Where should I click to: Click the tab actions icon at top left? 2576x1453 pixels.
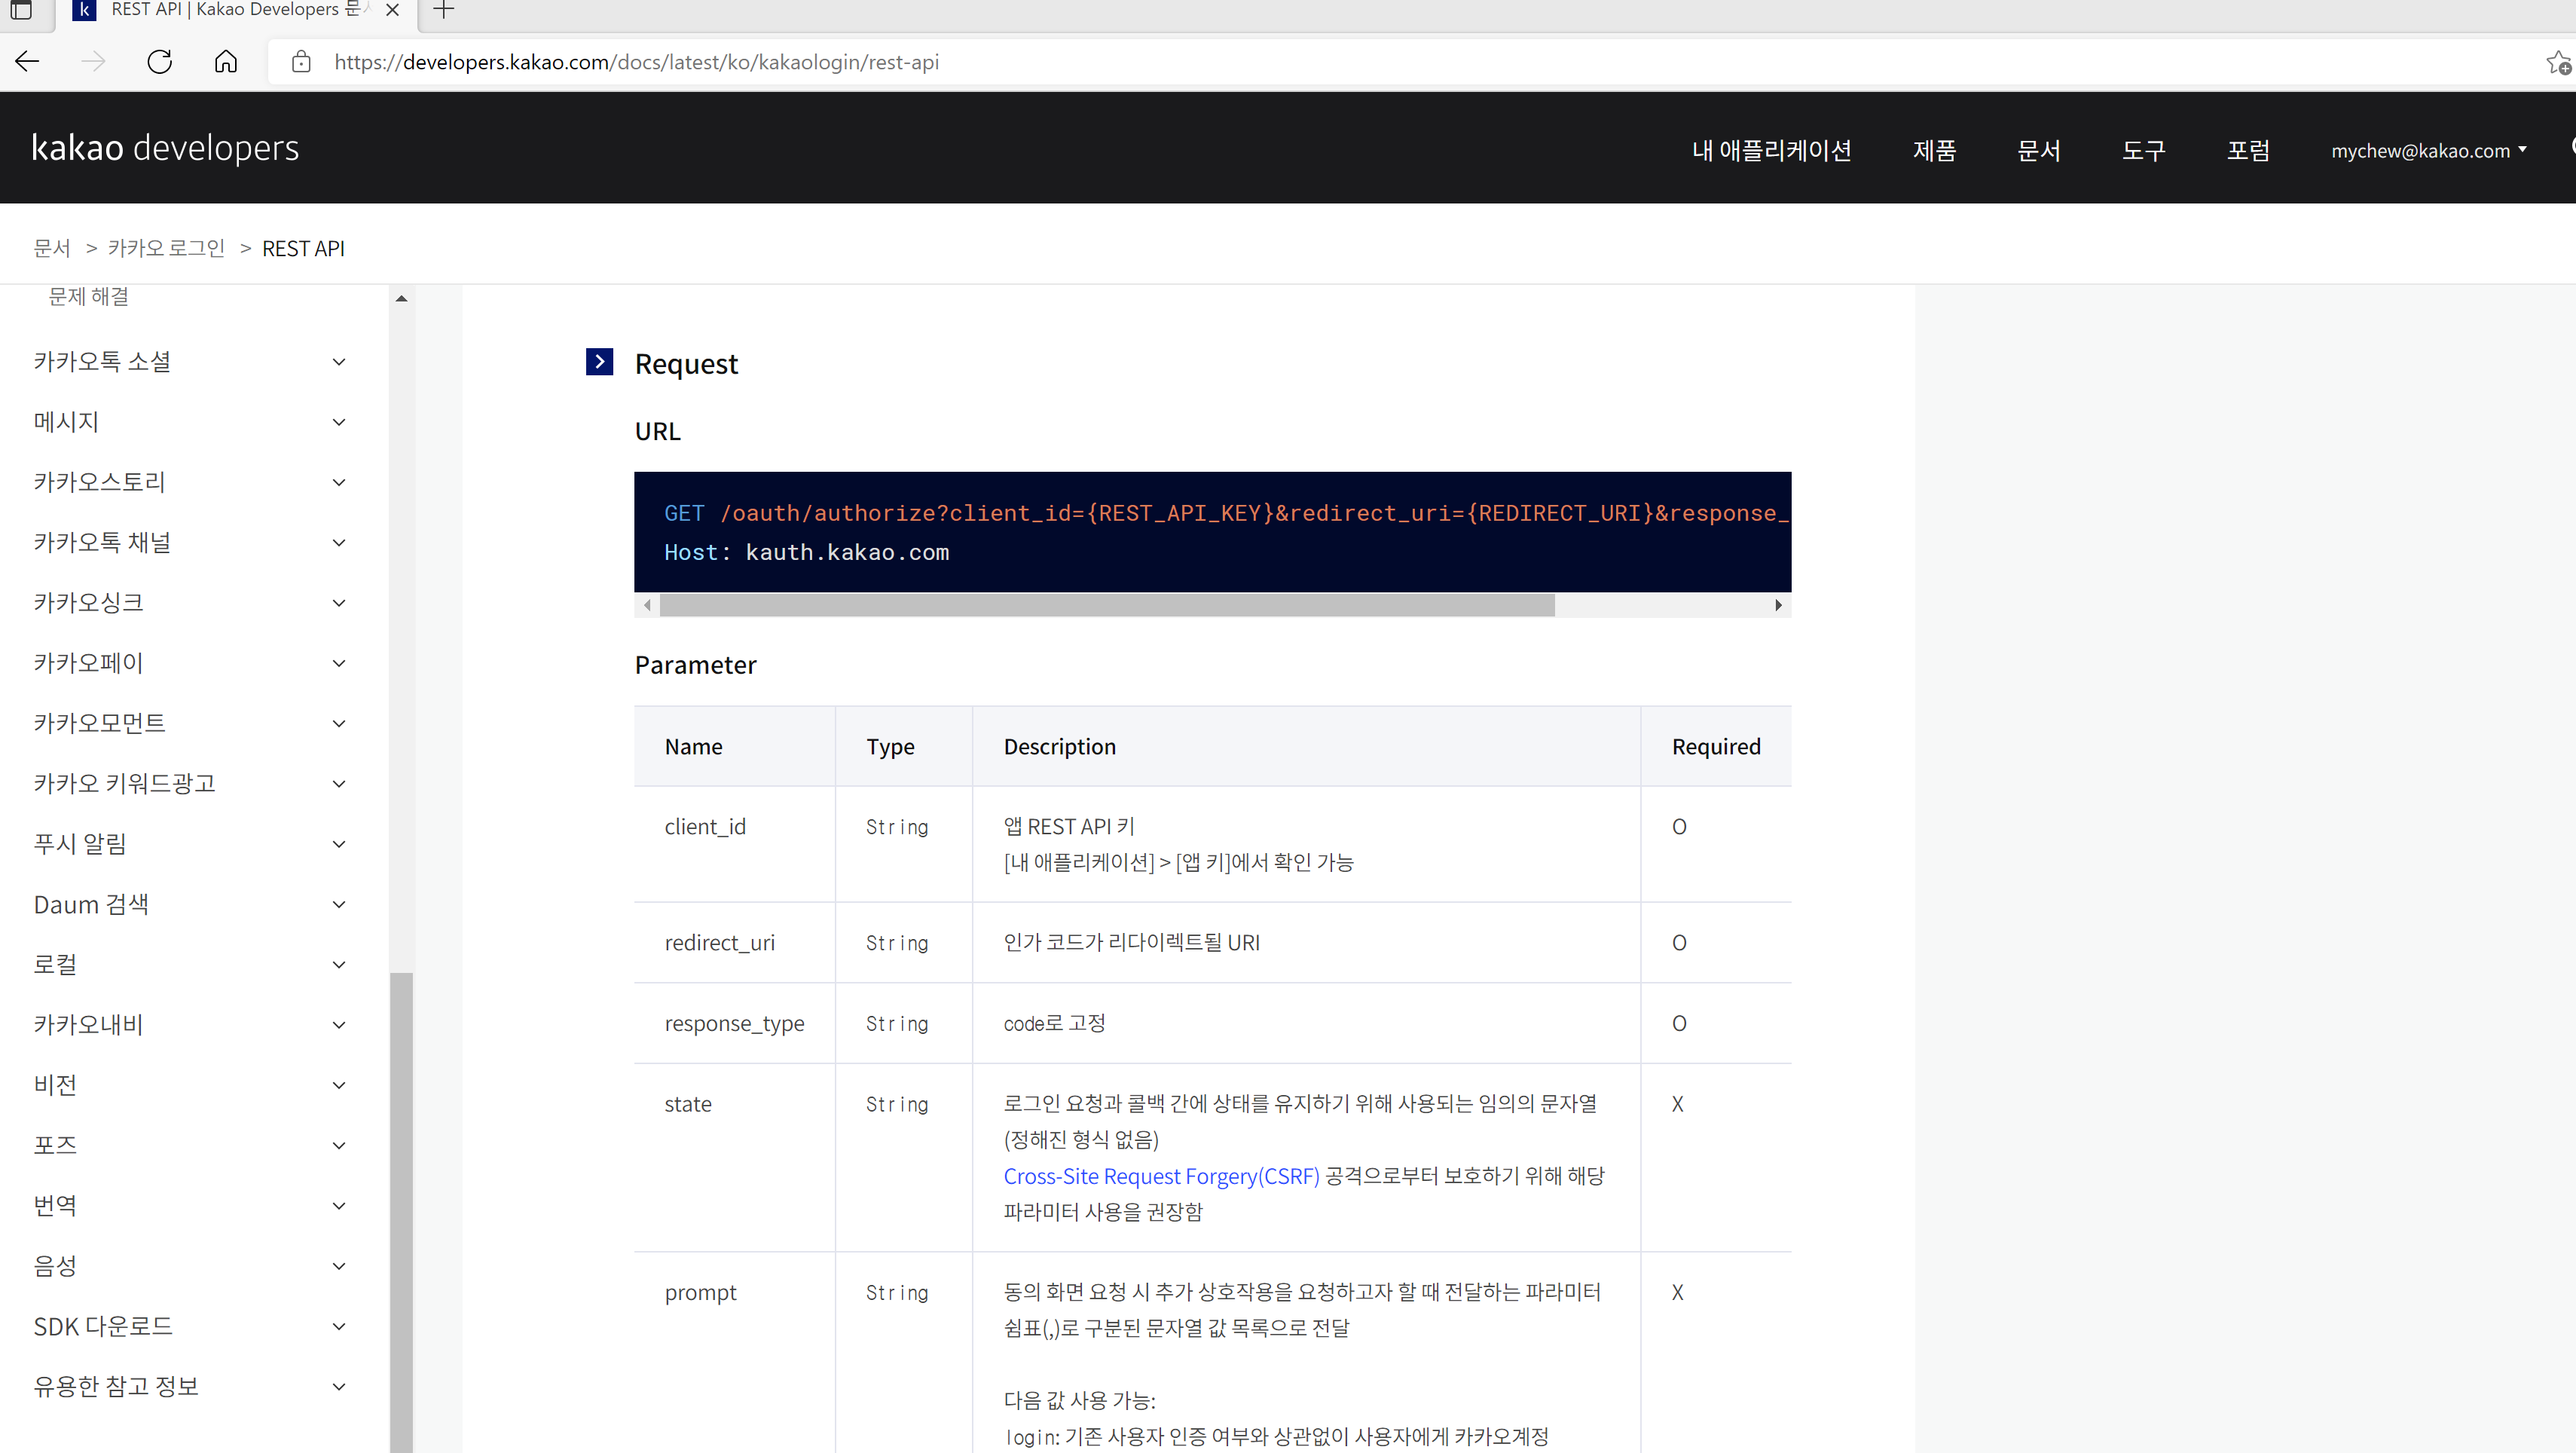pos(21,10)
